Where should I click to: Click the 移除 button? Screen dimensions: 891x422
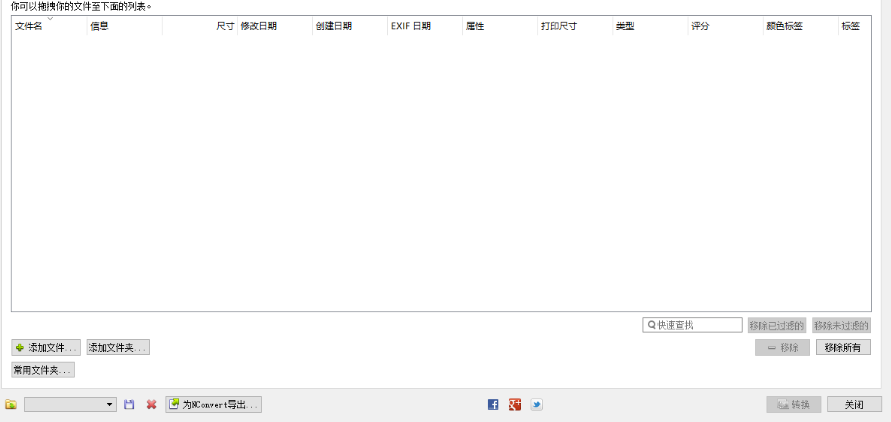tap(782, 348)
